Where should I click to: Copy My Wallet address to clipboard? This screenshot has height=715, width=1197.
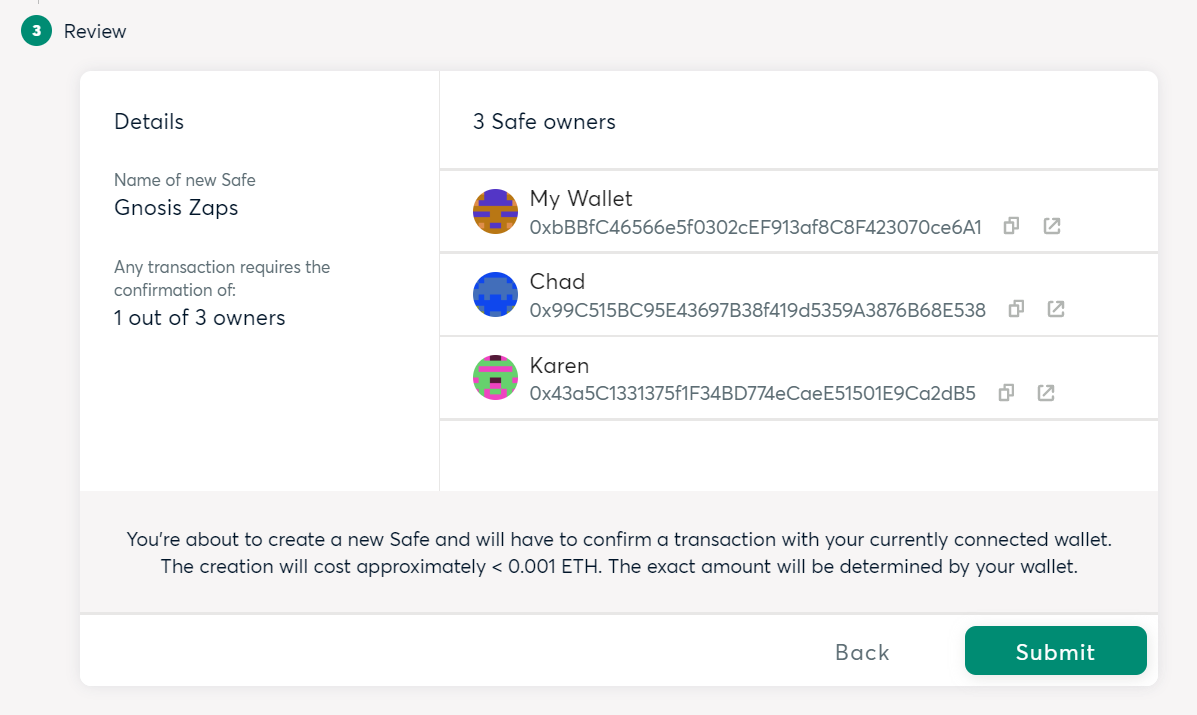coord(1011,226)
